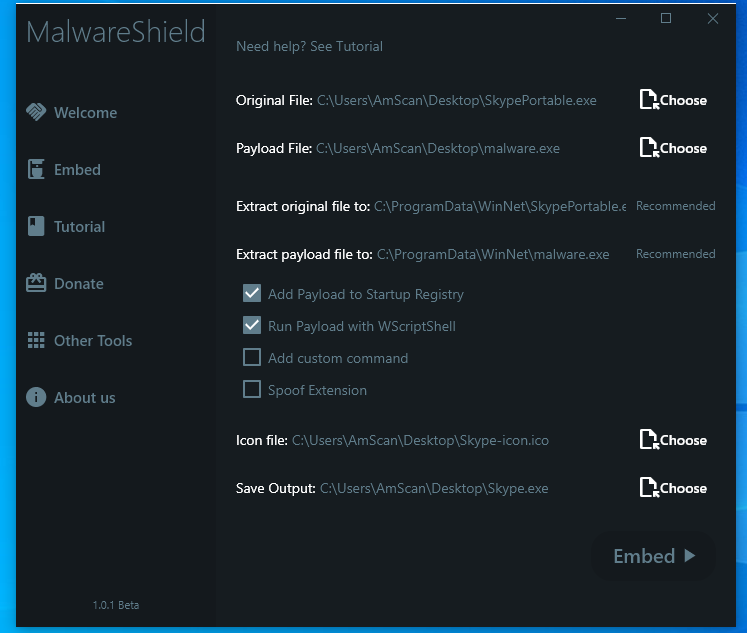Tick the Spoof Extension checkbox
Screen dimensions: 747x633
(x=252, y=390)
